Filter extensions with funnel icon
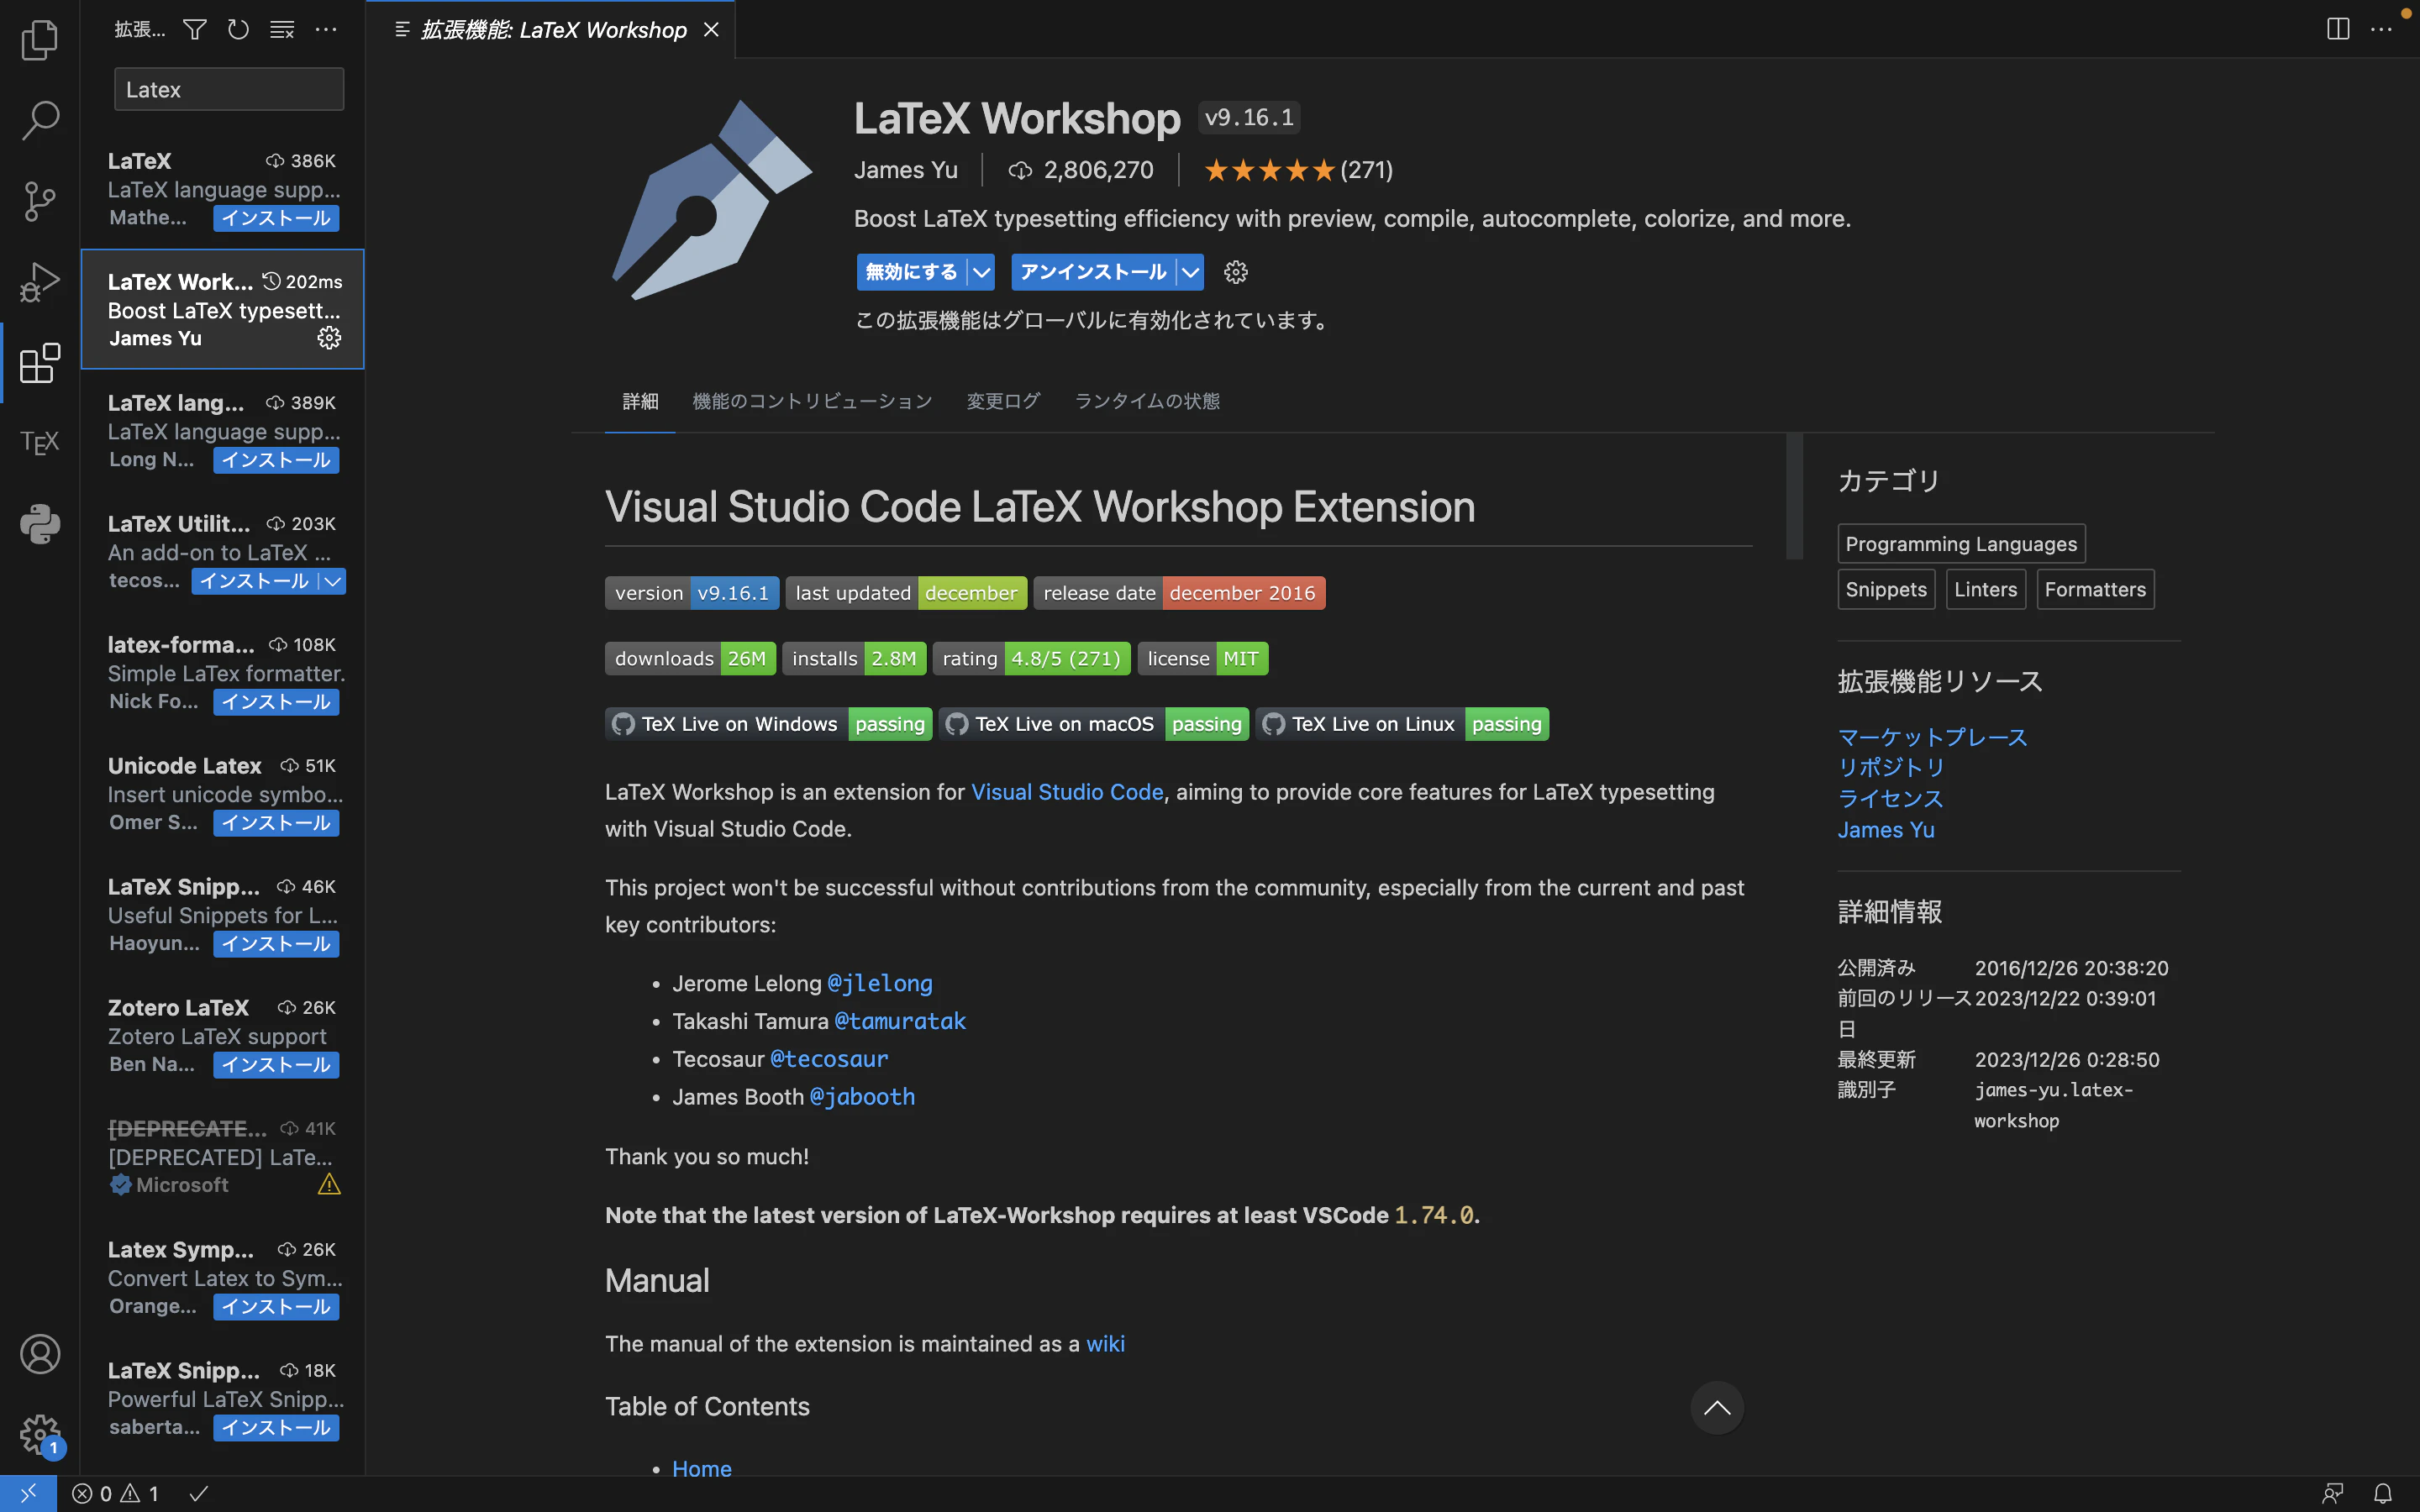 [195, 30]
